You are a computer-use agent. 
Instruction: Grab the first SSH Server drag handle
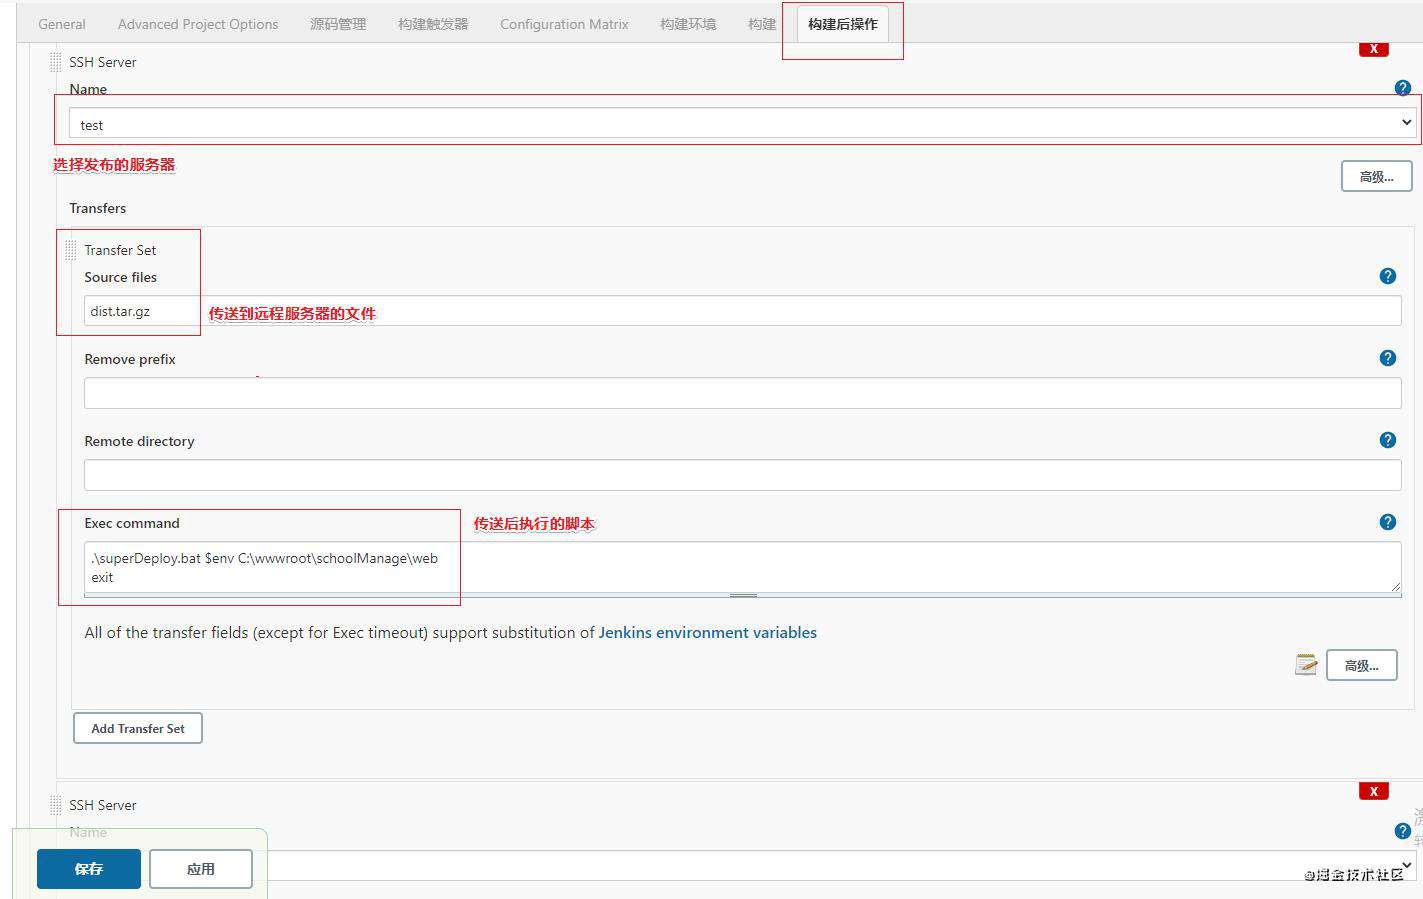pos(55,62)
